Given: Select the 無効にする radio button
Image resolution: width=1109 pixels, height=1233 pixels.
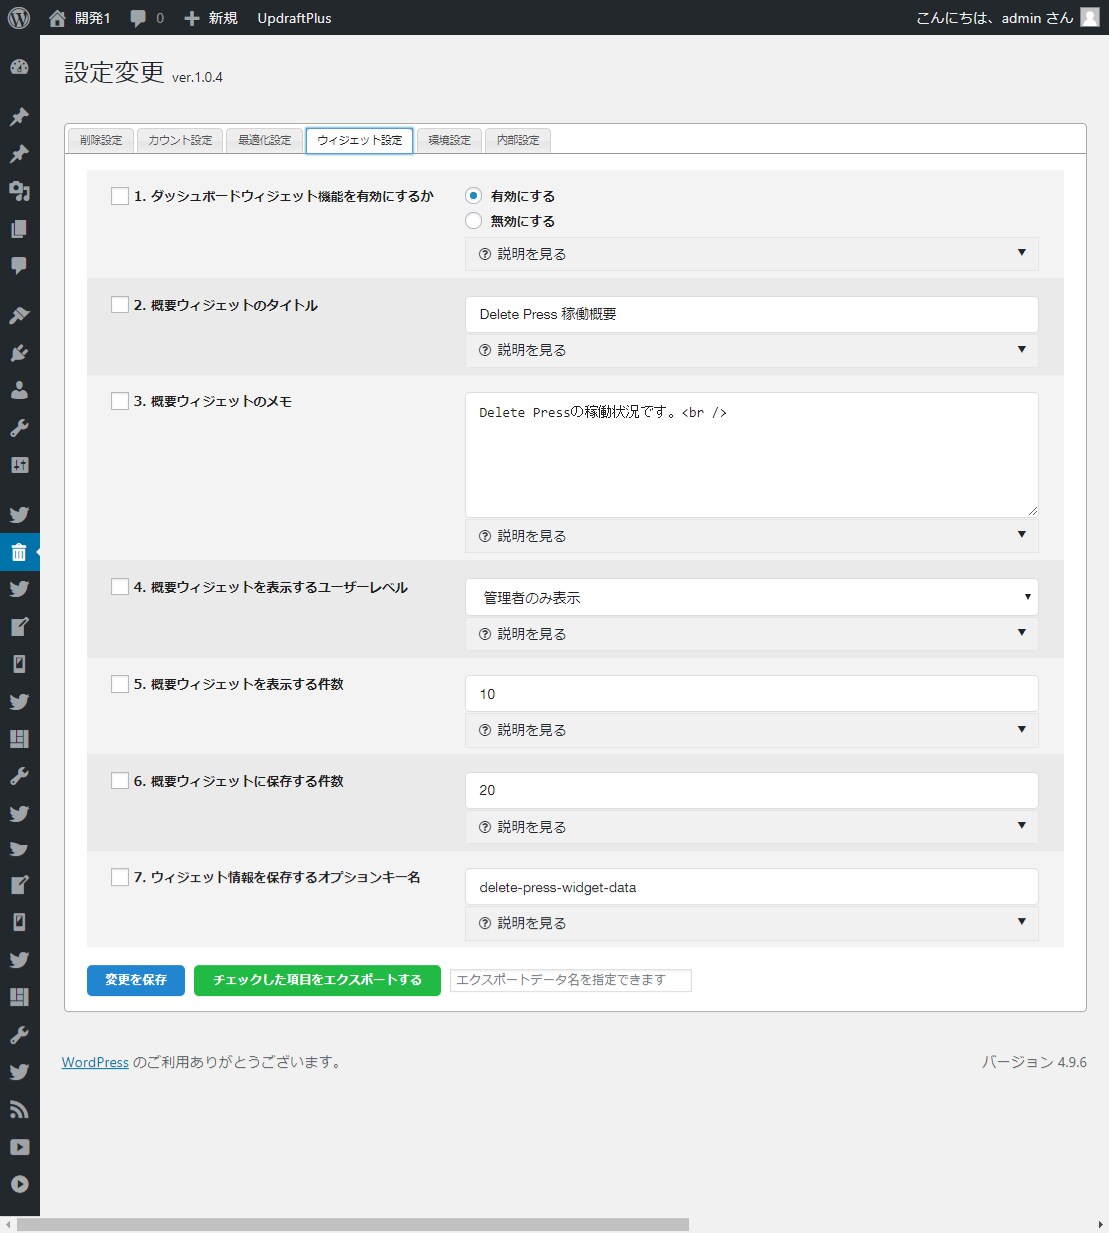Looking at the screenshot, I should (474, 221).
